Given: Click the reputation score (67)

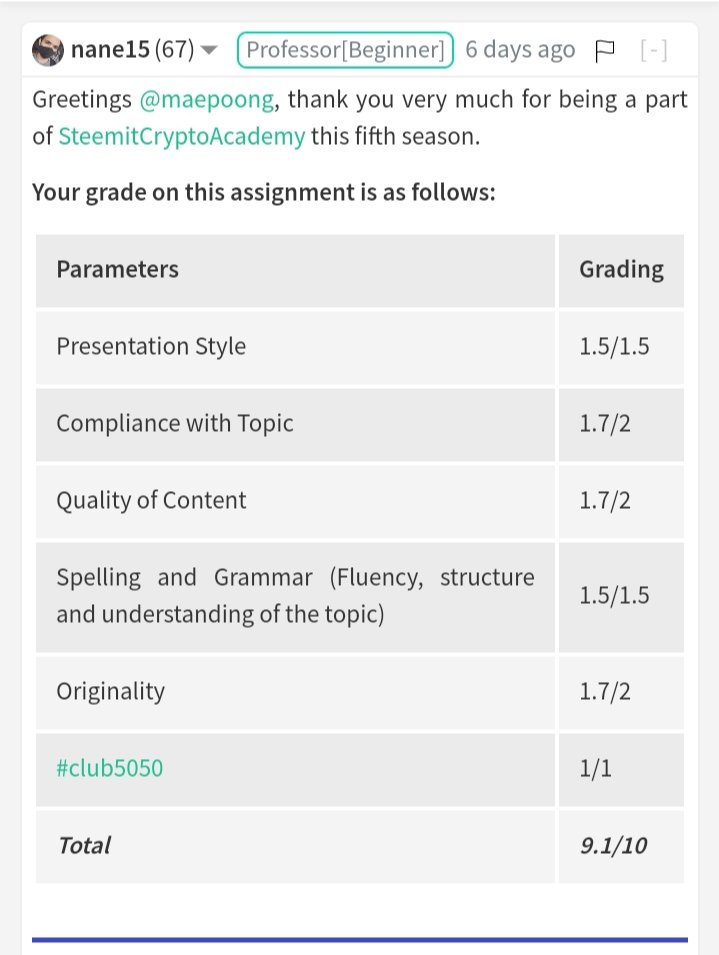Looking at the screenshot, I should 174,49.
